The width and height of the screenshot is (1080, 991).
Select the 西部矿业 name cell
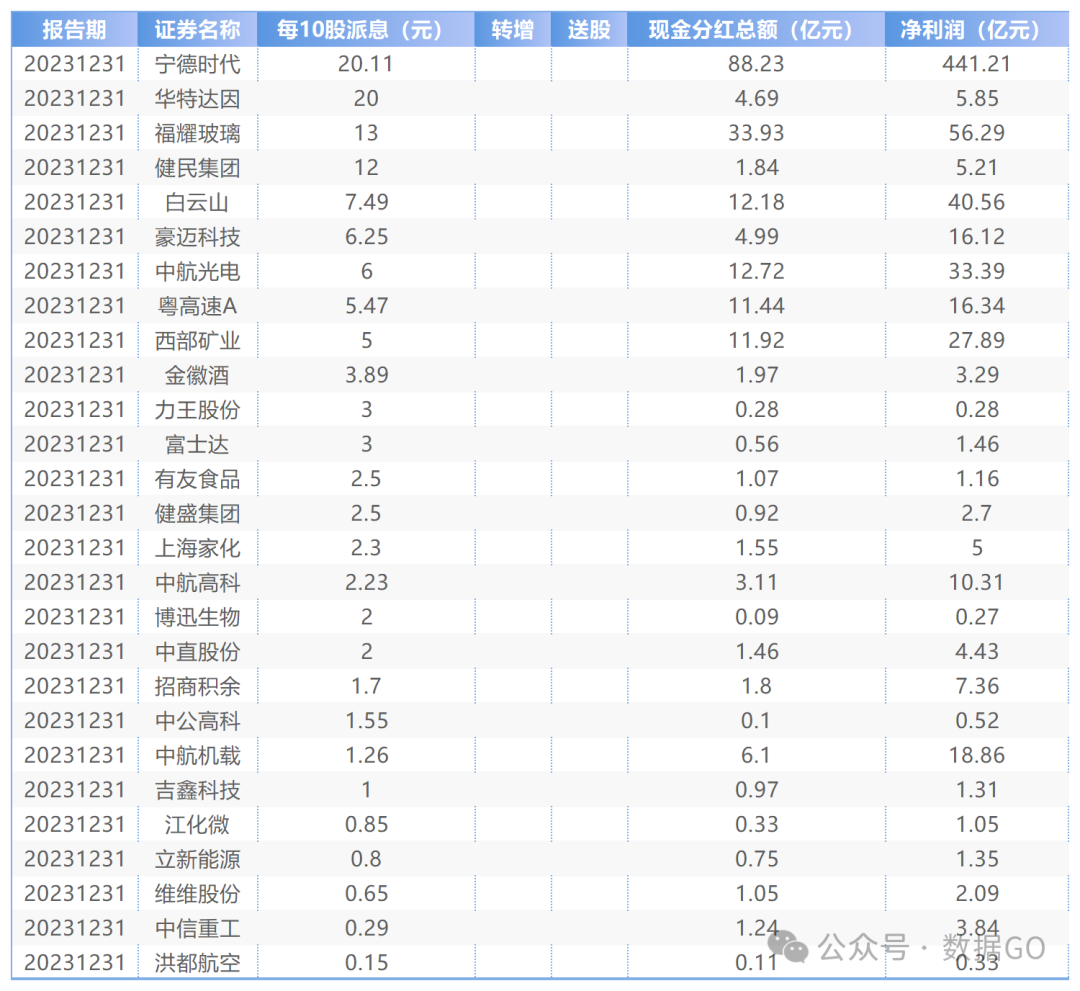pyautogui.click(x=198, y=340)
